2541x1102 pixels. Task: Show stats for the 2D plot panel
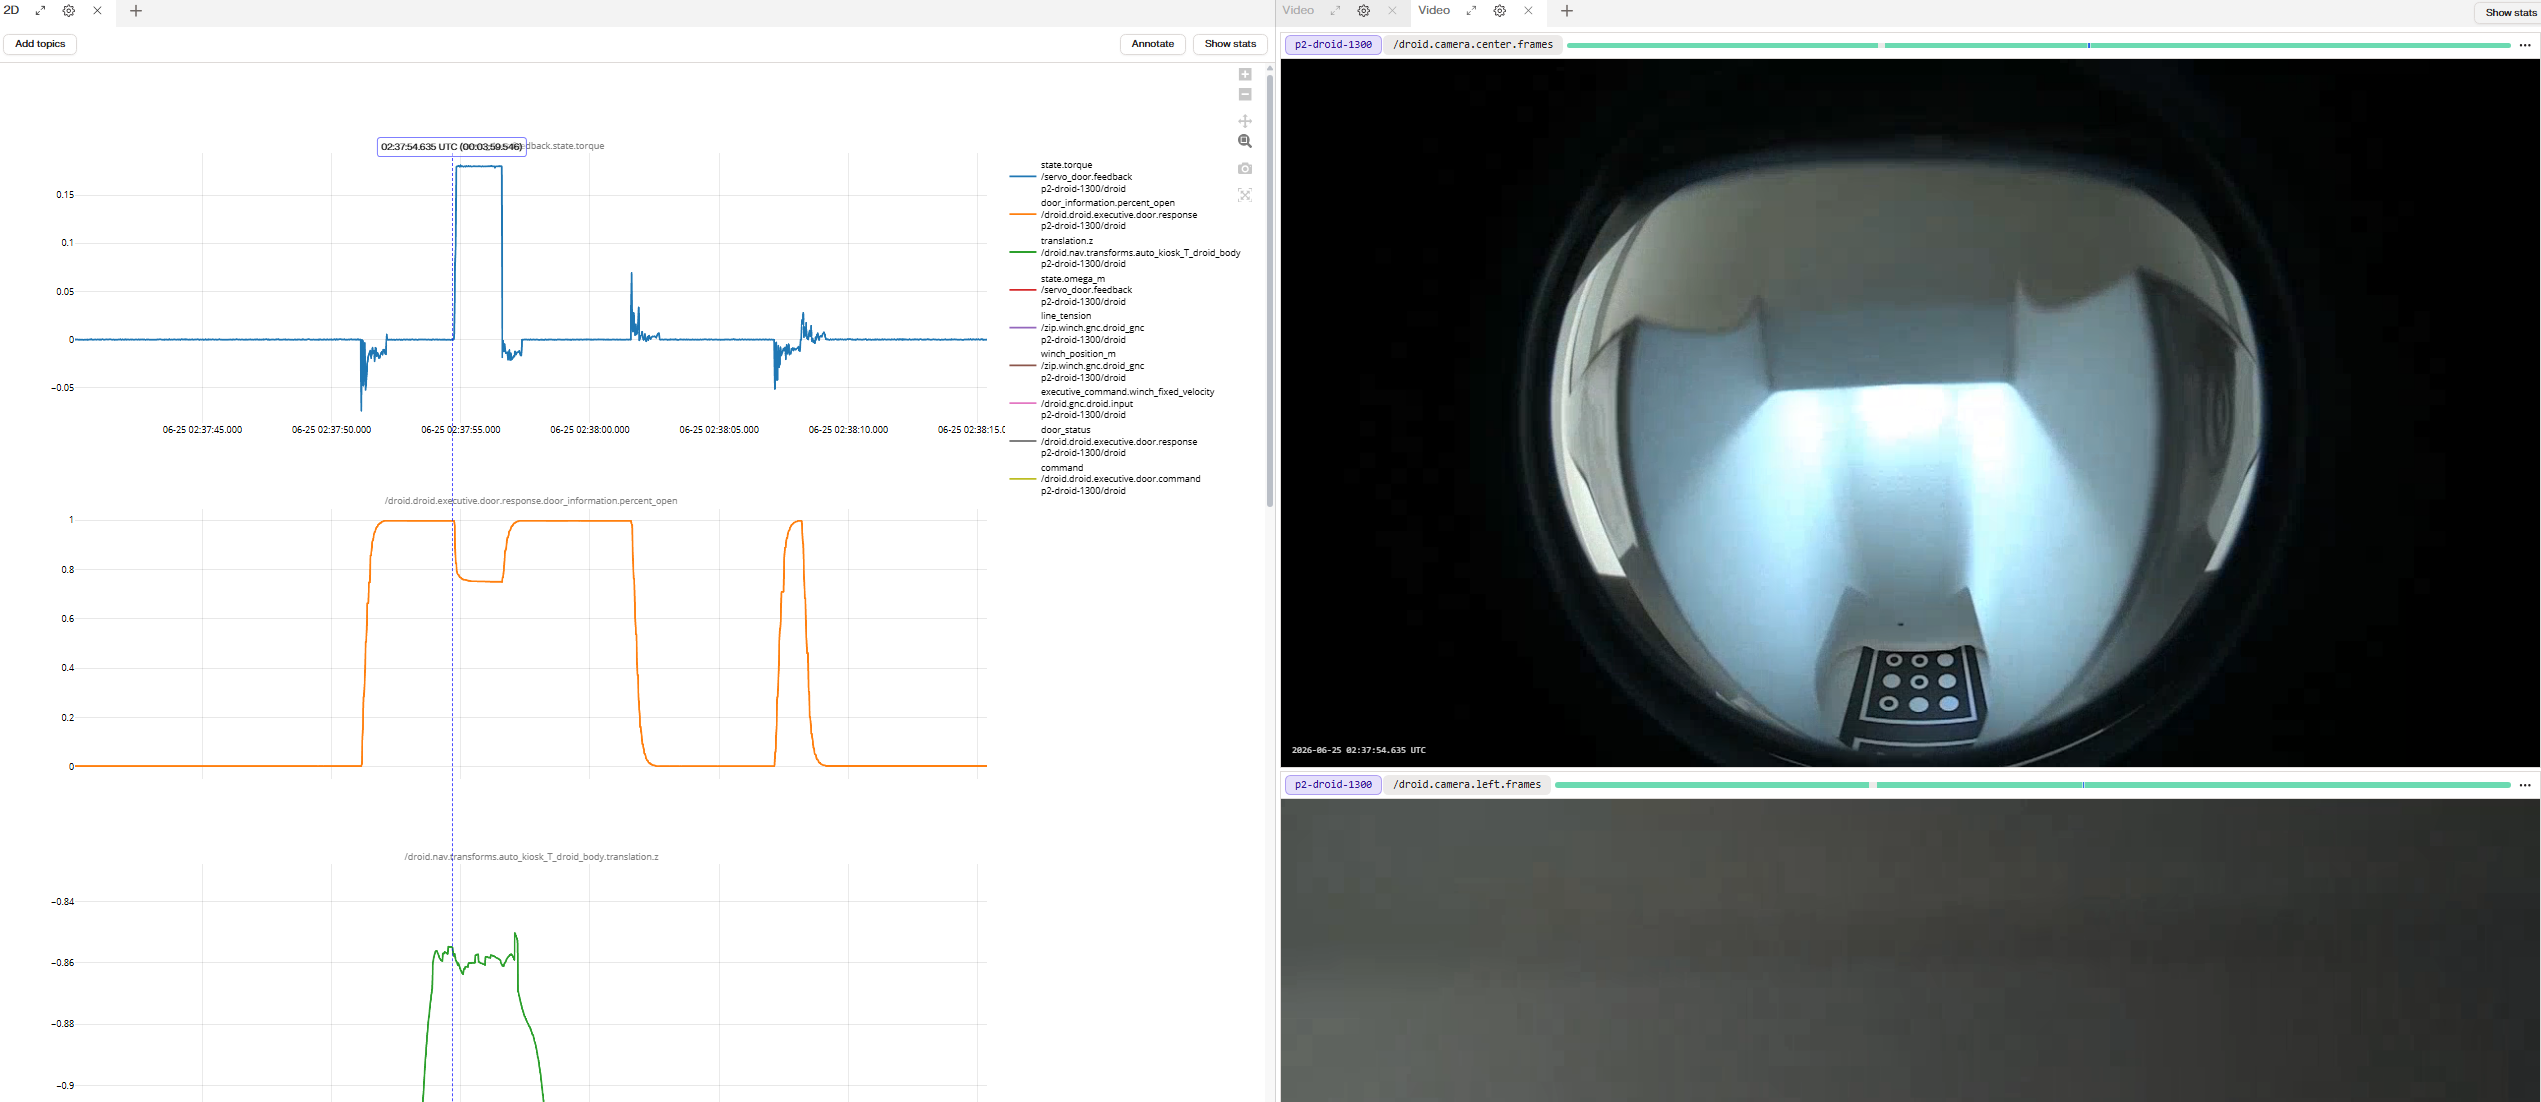click(x=1230, y=44)
